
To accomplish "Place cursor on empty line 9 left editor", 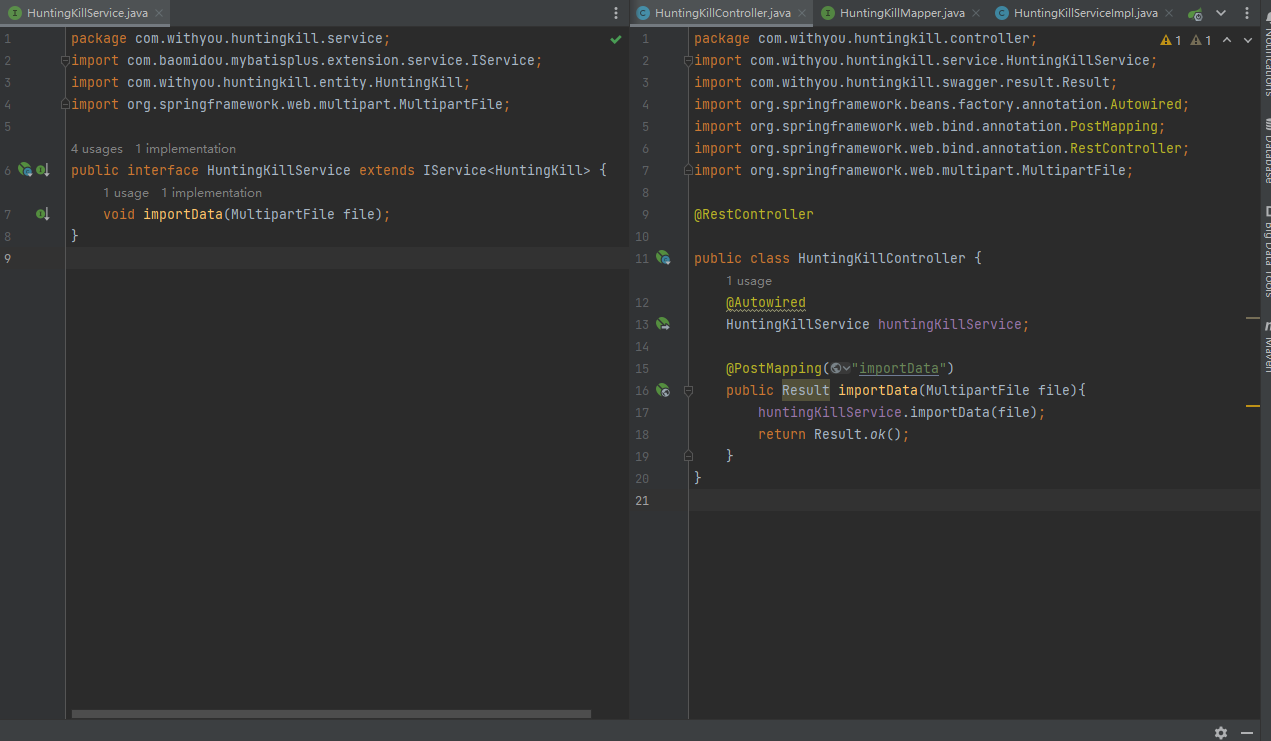I will pos(347,258).
